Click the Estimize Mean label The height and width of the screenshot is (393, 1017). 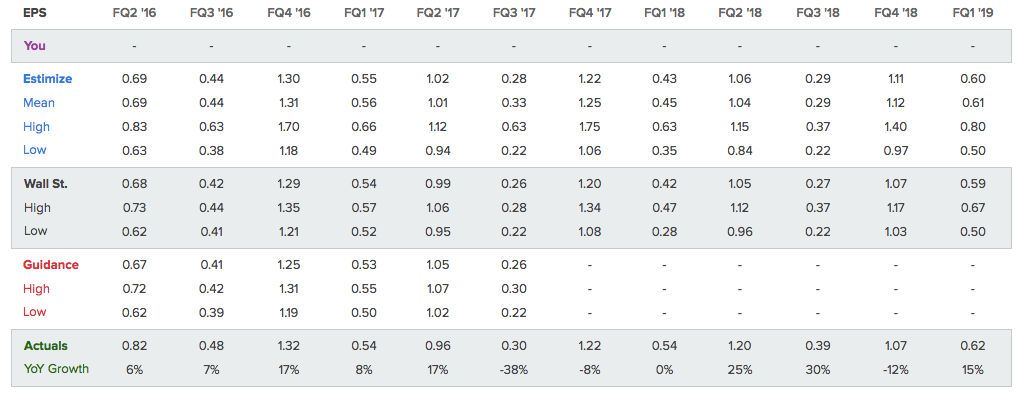pos(39,102)
